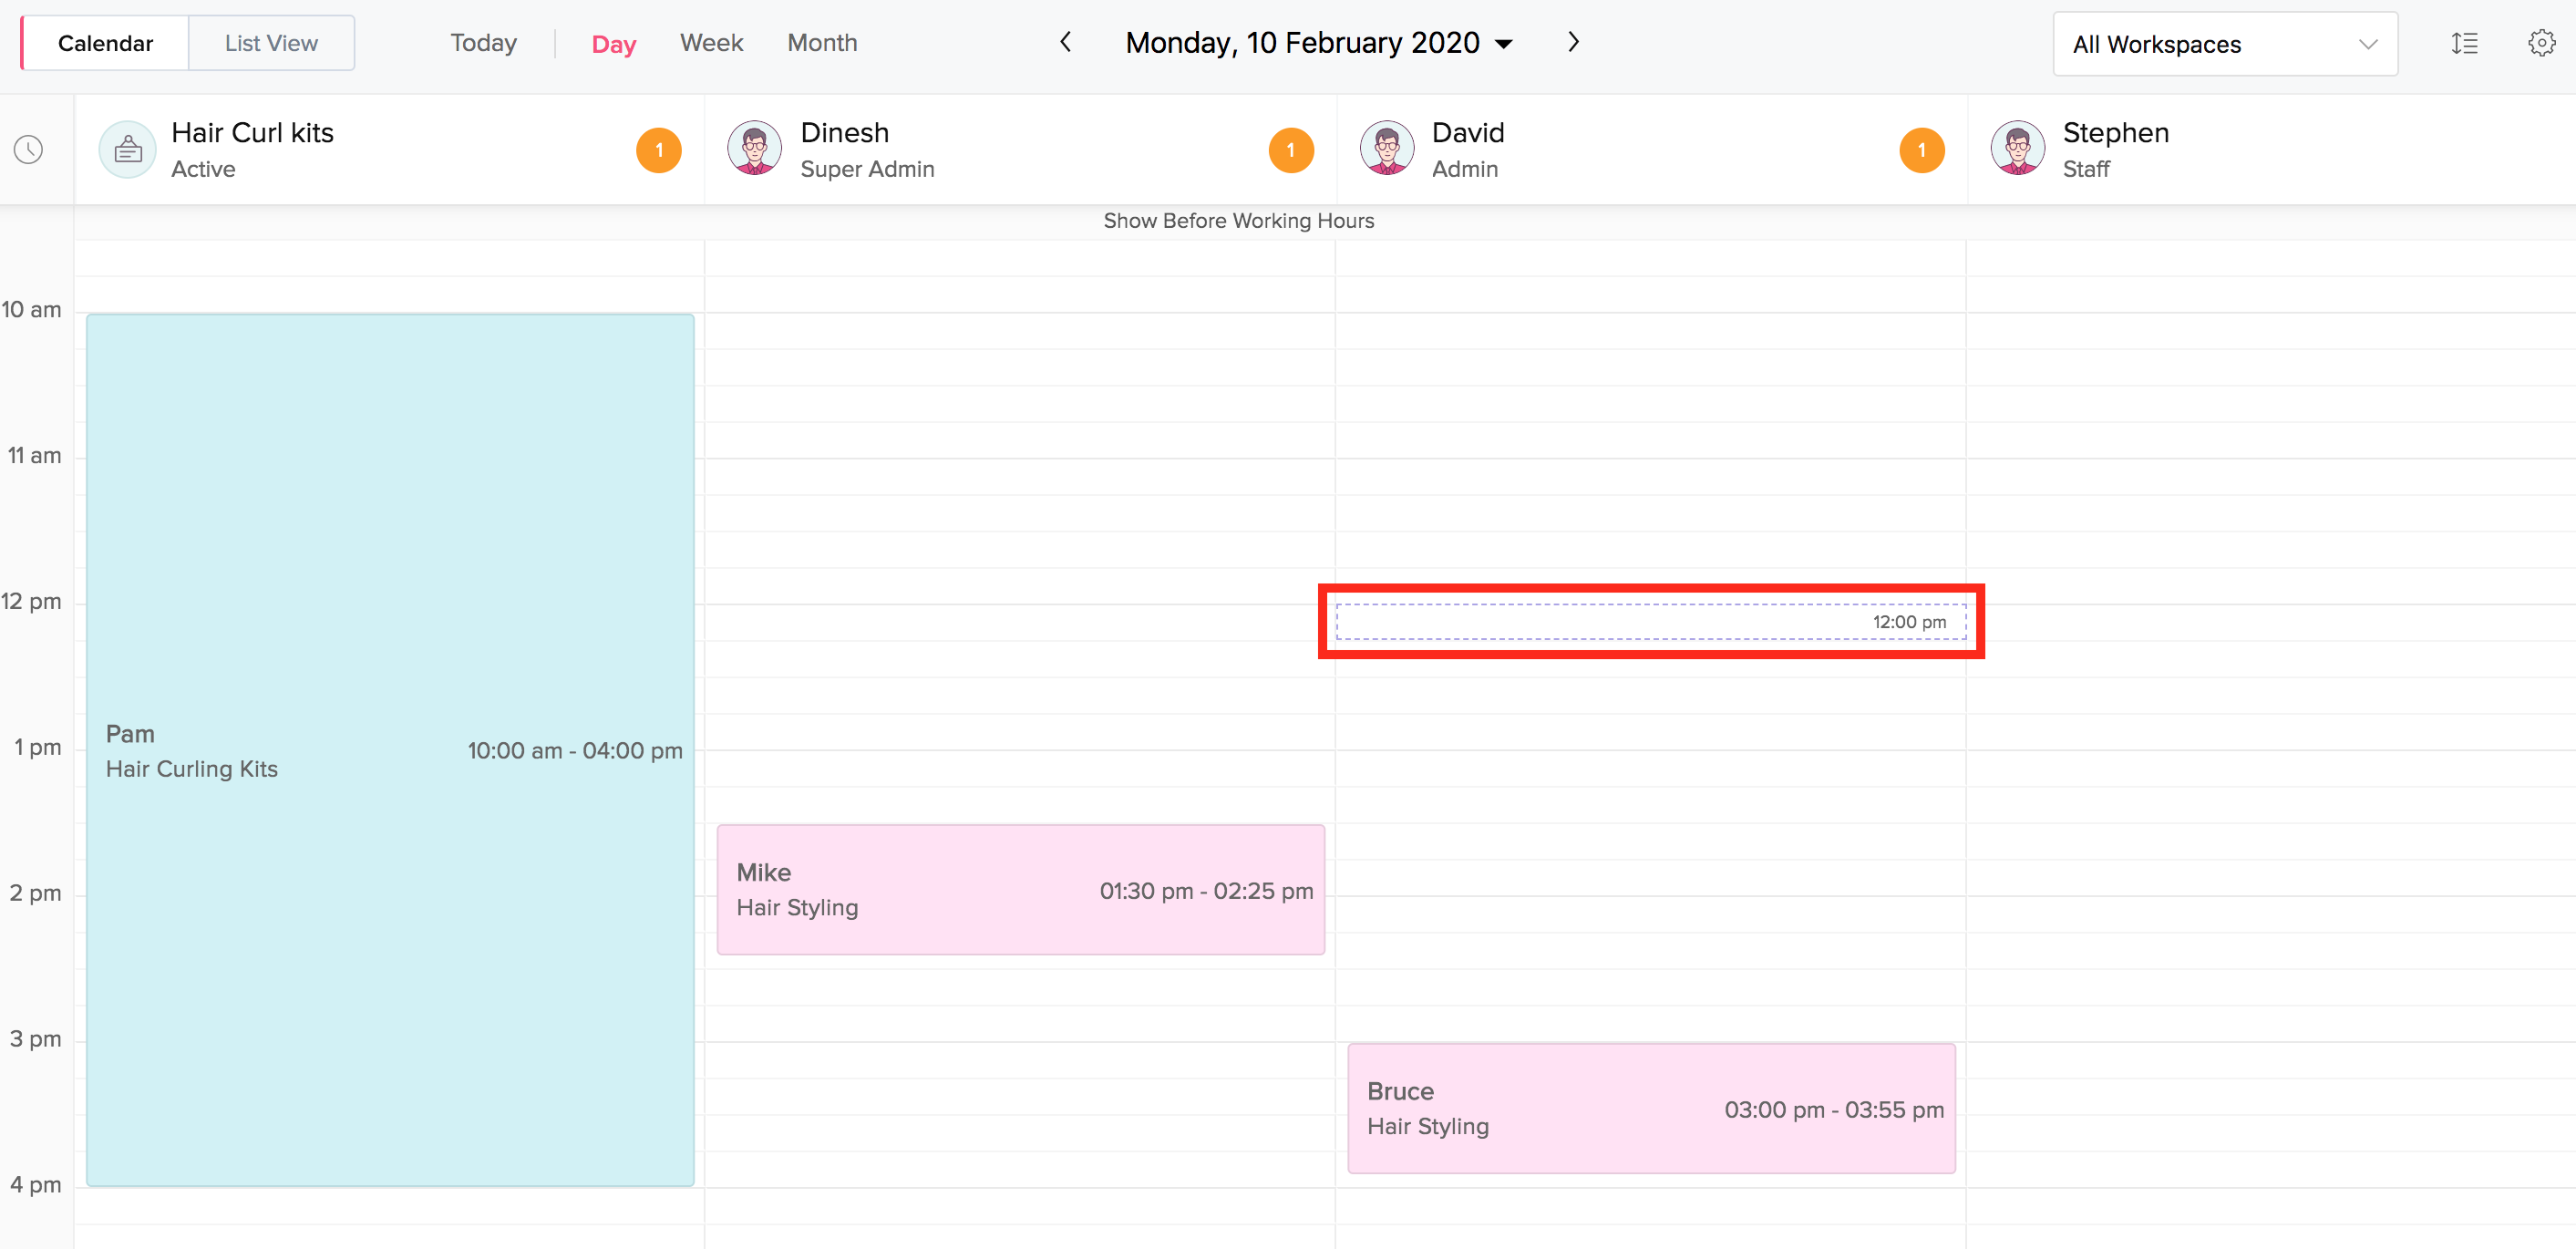Click the orange badge on Hair Curl kits
This screenshot has height=1249, width=2576.
tap(659, 150)
